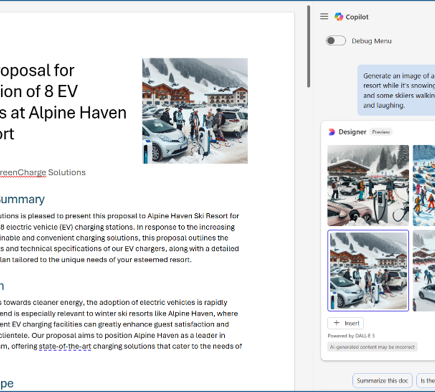Select the highlighted bottom-left generated image
Image resolution: width=435 pixels, height=392 pixels.
tap(368, 271)
